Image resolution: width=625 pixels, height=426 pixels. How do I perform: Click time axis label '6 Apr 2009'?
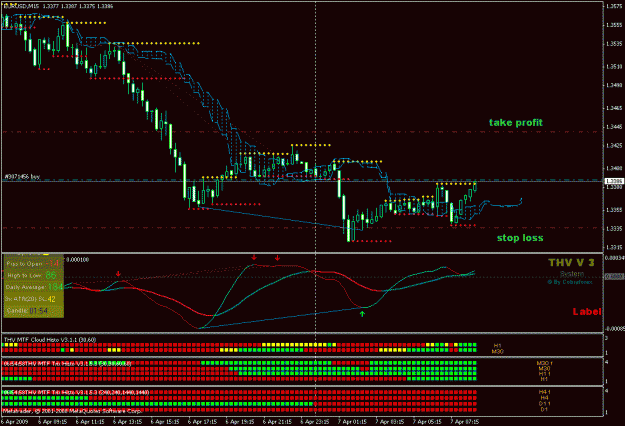(x=15, y=422)
